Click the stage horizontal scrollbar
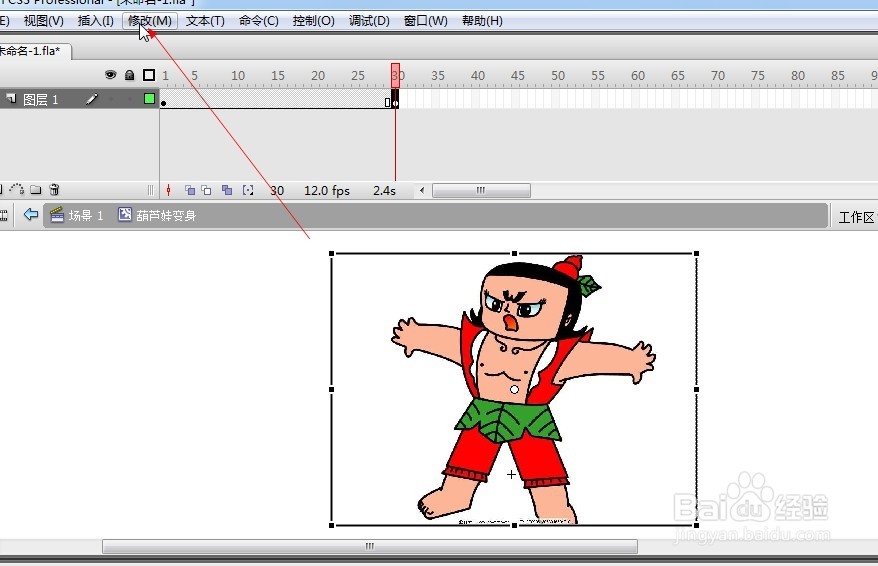Image resolution: width=878 pixels, height=566 pixels. 370,546
